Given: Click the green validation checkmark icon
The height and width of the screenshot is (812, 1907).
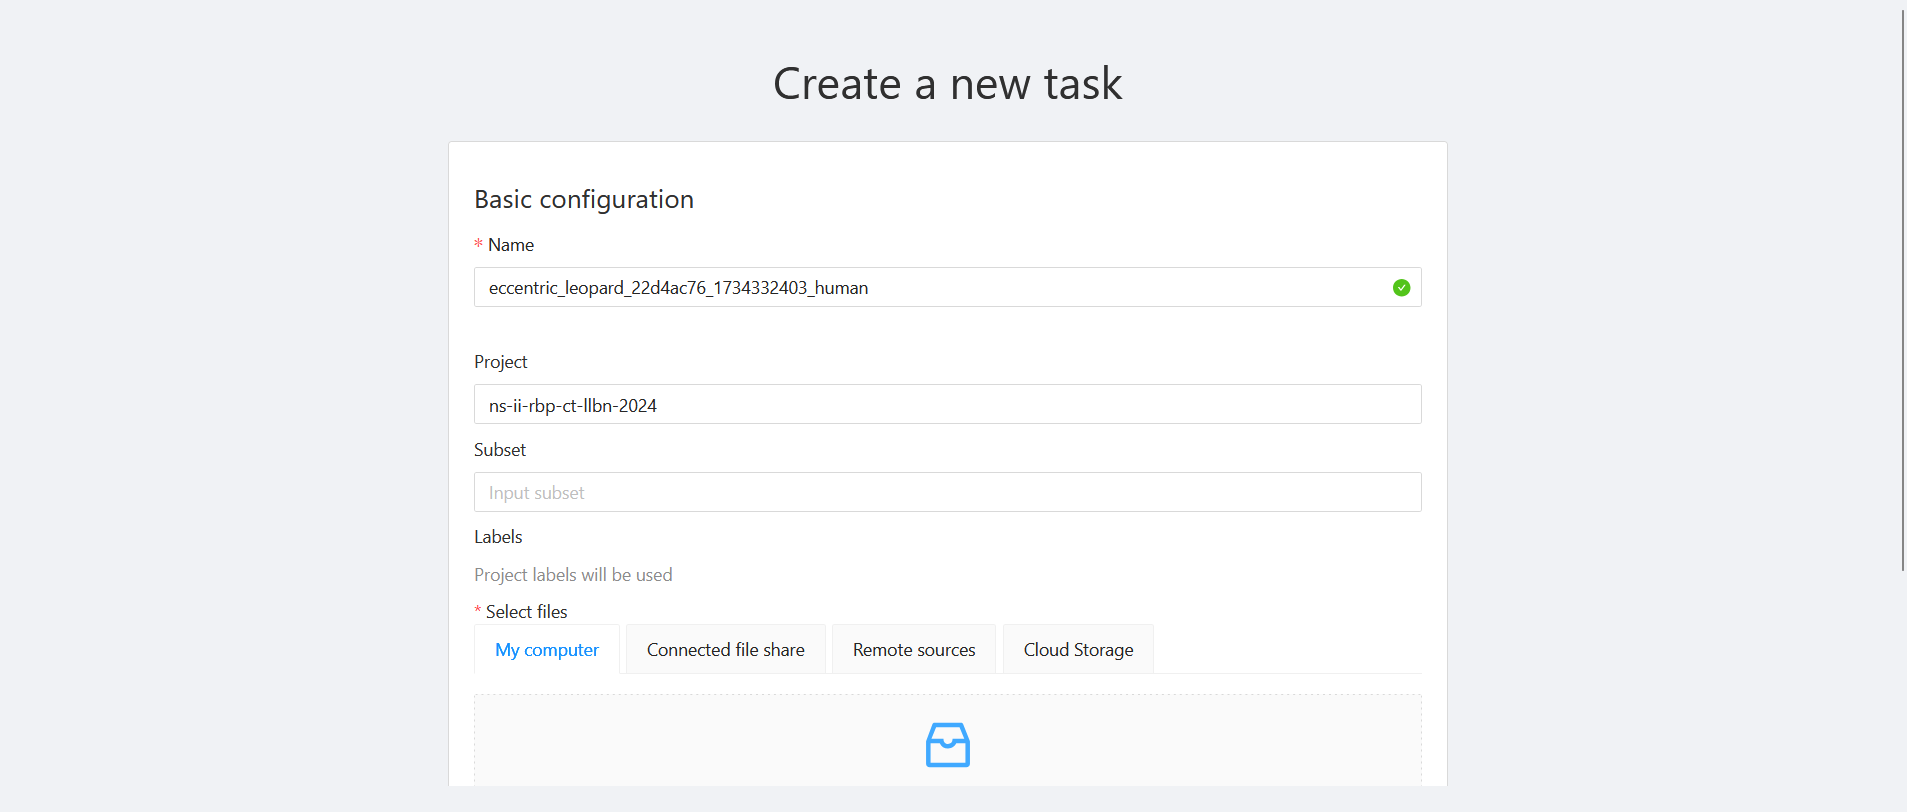Looking at the screenshot, I should pyautogui.click(x=1401, y=288).
